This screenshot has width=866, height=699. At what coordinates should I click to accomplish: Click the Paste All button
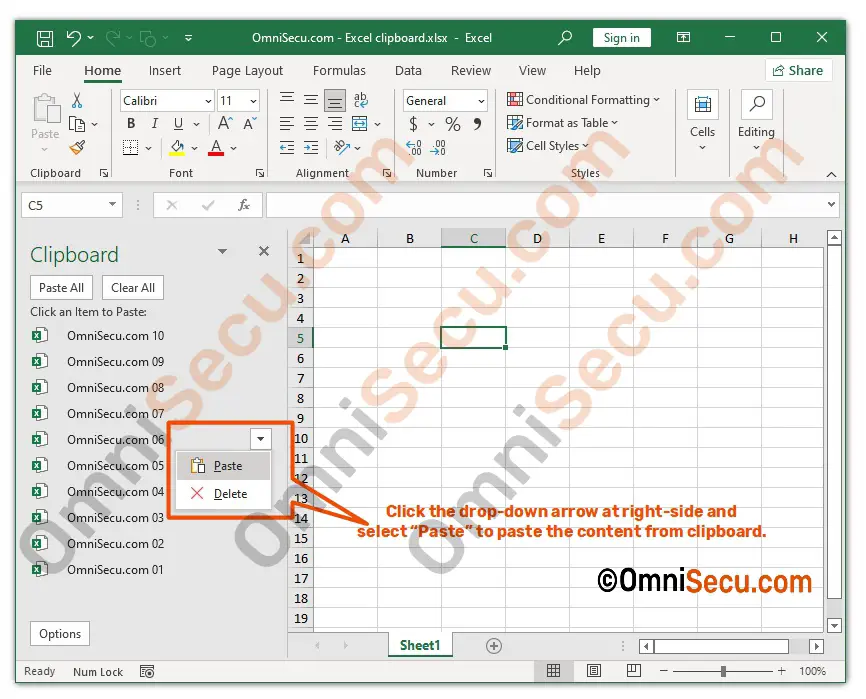61,288
